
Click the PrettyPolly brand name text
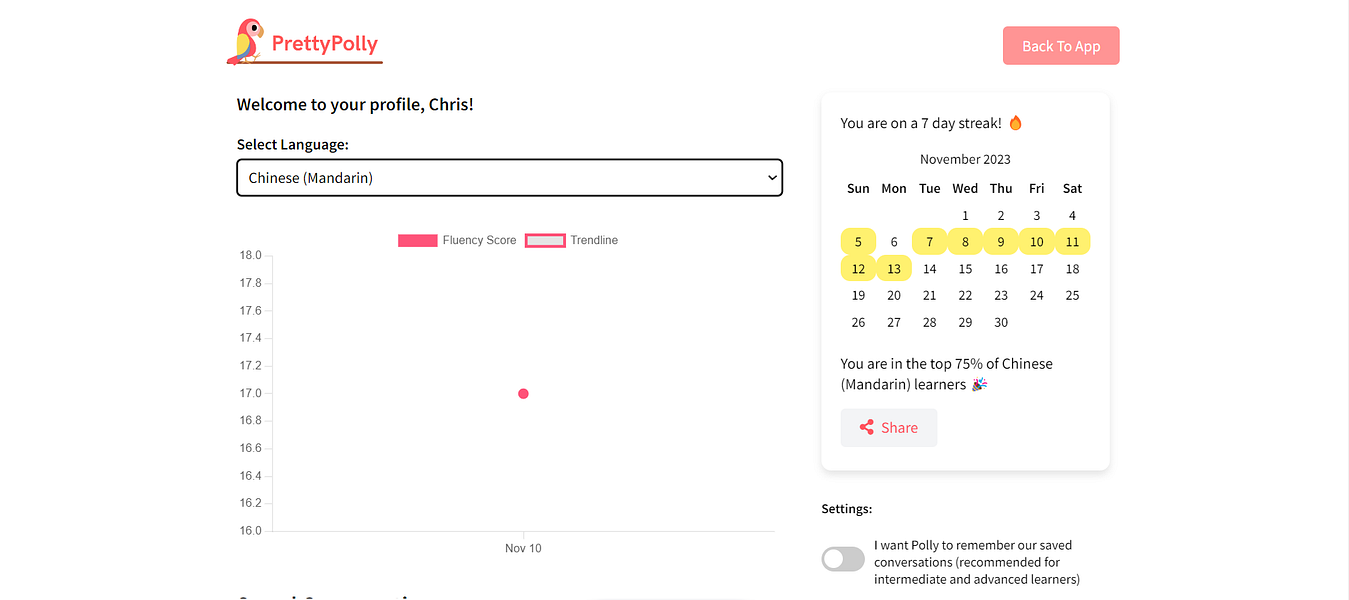click(x=325, y=44)
